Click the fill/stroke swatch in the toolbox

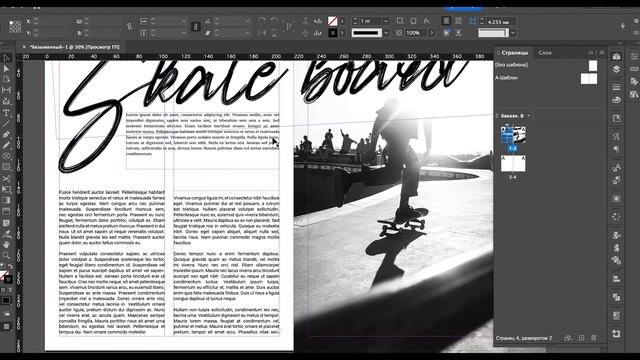tap(5, 277)
